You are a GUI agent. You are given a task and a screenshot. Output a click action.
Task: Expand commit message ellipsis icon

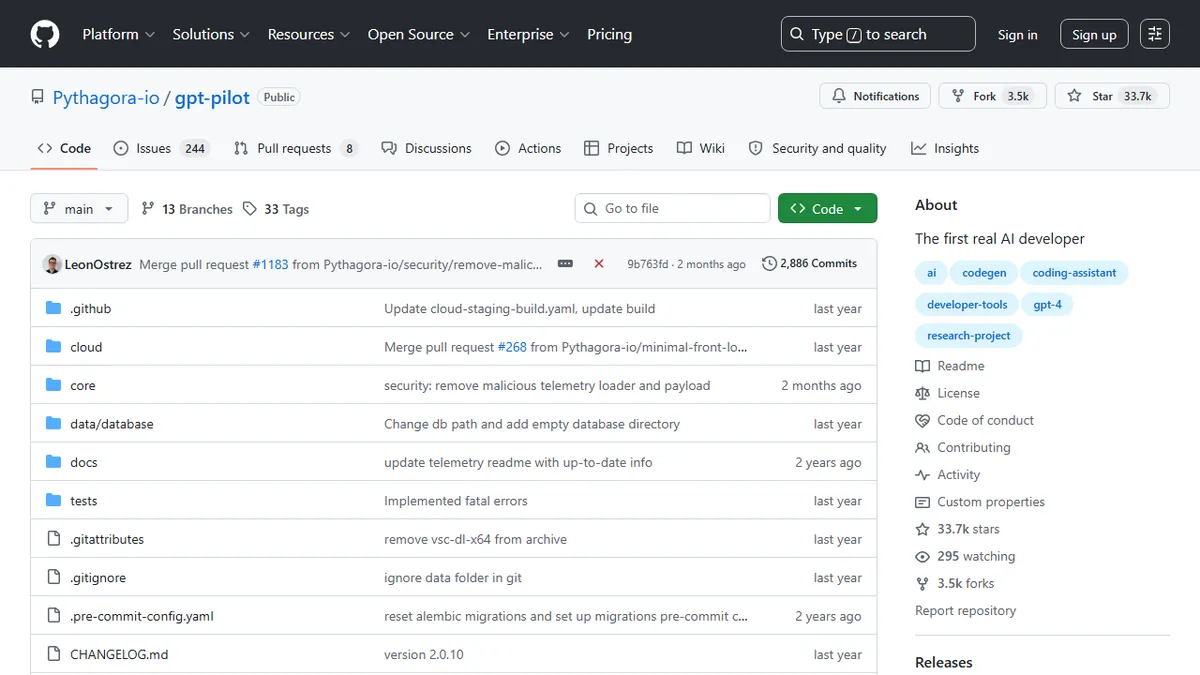[x=565, y=264]
